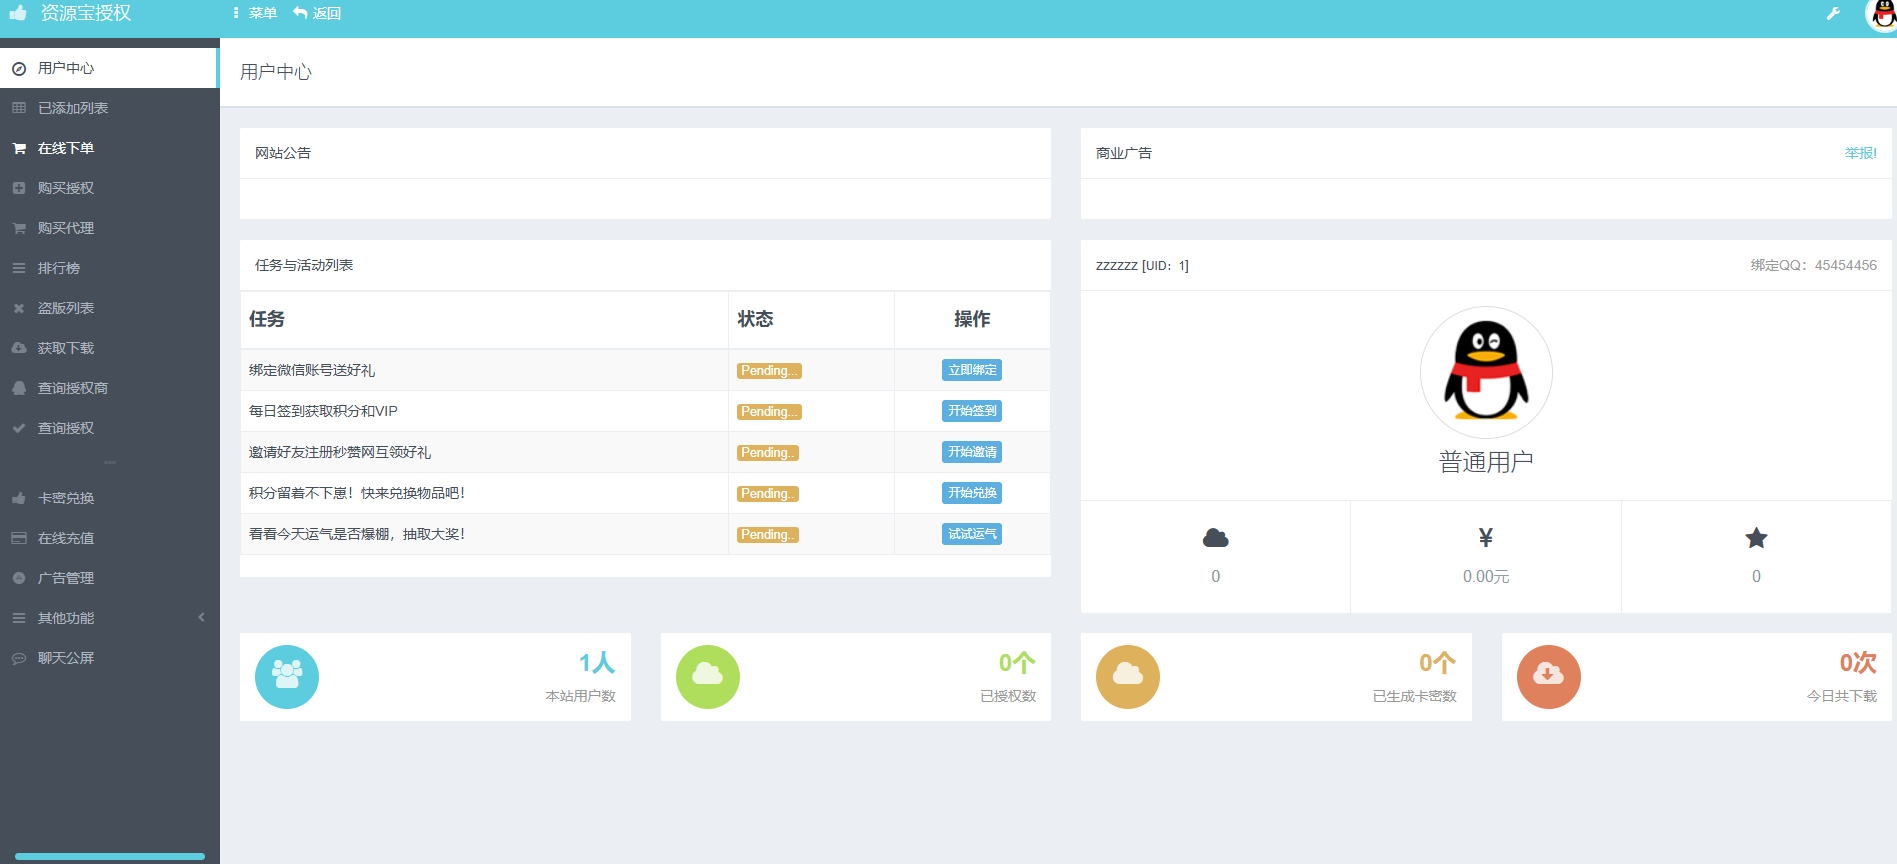Click the circle icon beside 广告管理
The width and height of the screenshot is (1897, 864).
(x=19, y=578)
